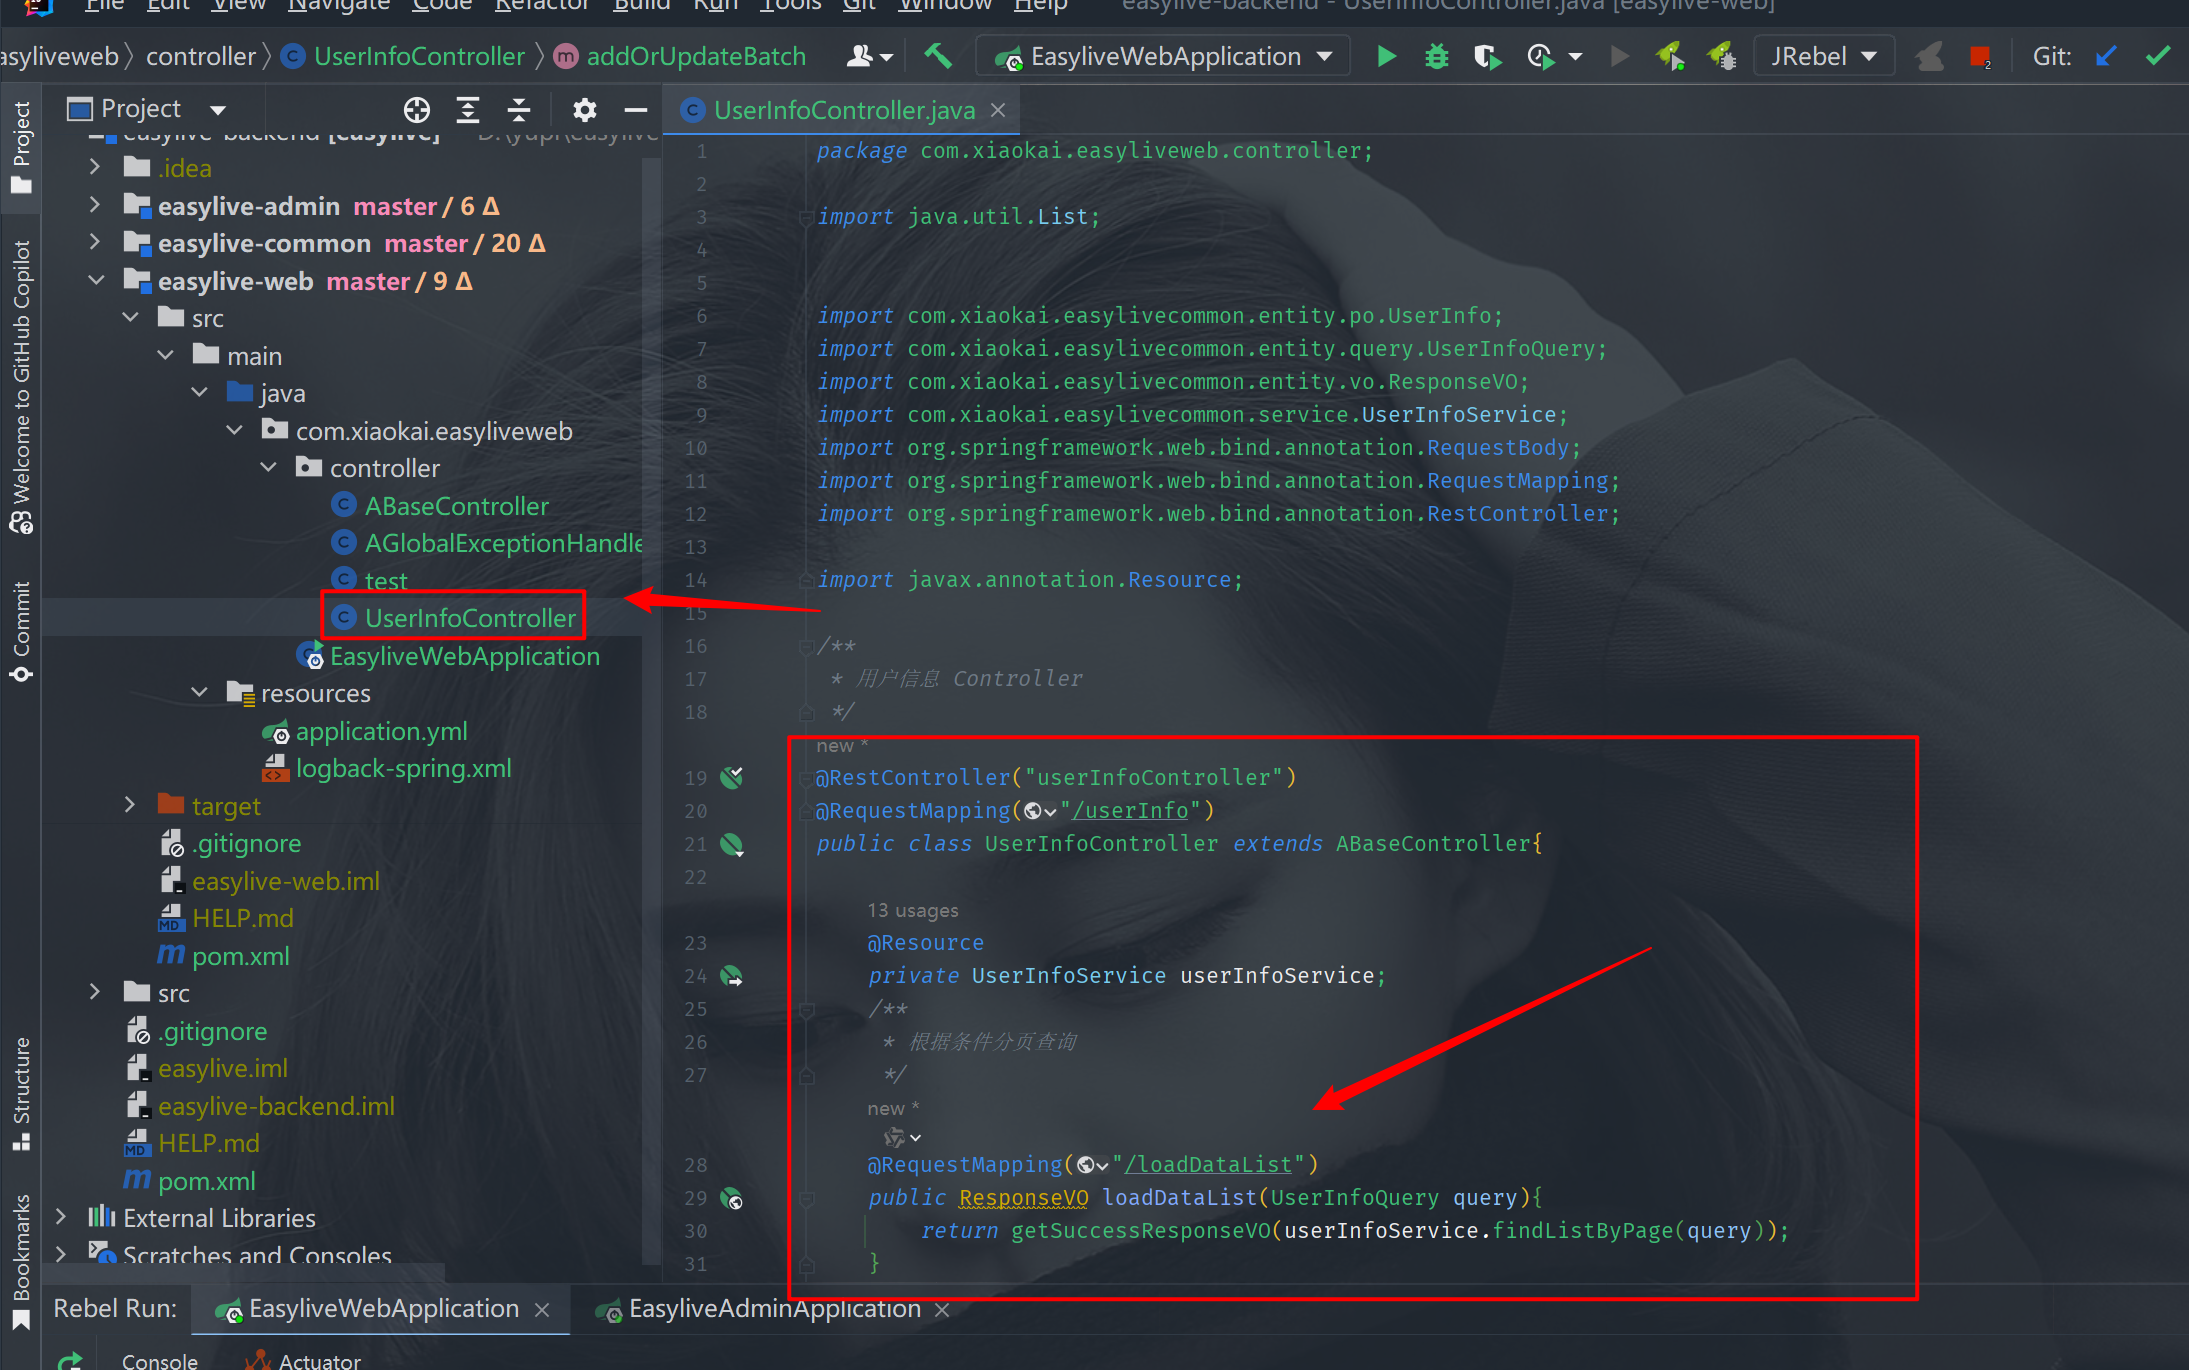Viewport: 2189px width, 1370px height.
Task: Expand the easylive-common module
Action: [95, 243]
